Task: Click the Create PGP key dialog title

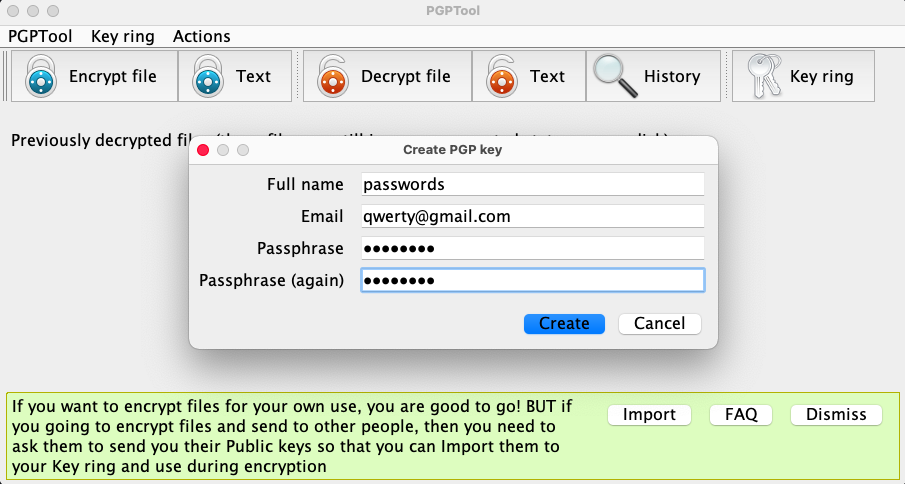Action: 452,150
